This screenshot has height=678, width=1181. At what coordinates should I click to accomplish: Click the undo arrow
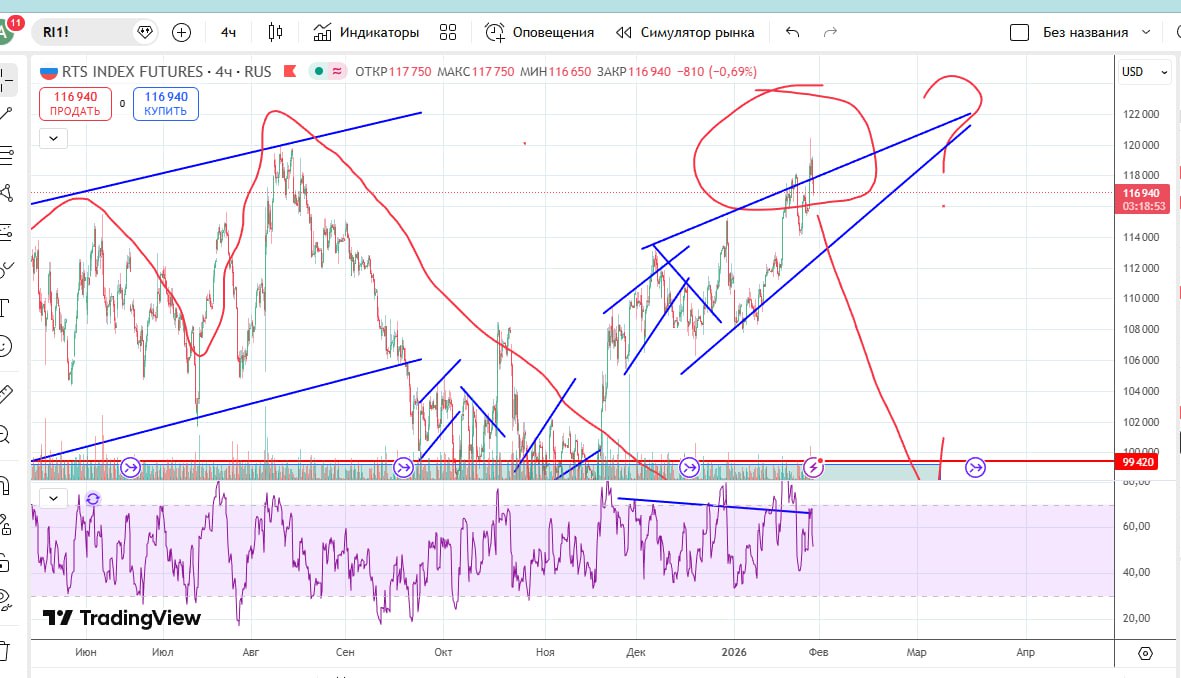point(792,32)
